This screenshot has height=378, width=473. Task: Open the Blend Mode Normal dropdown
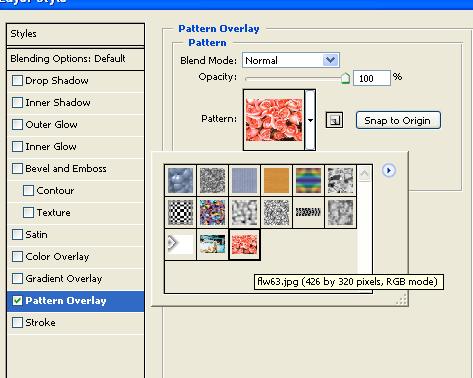point(291,60)
